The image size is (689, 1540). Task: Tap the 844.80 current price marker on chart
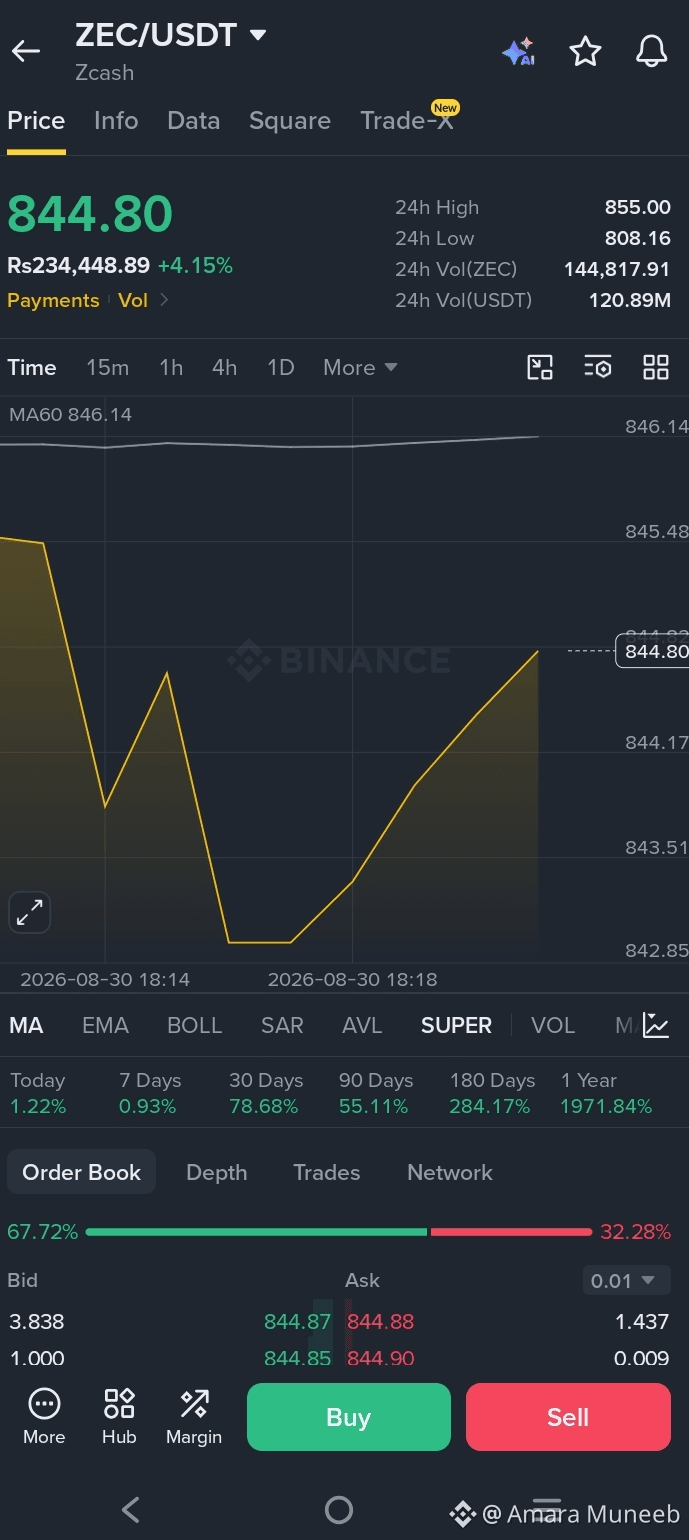point(651,651)
